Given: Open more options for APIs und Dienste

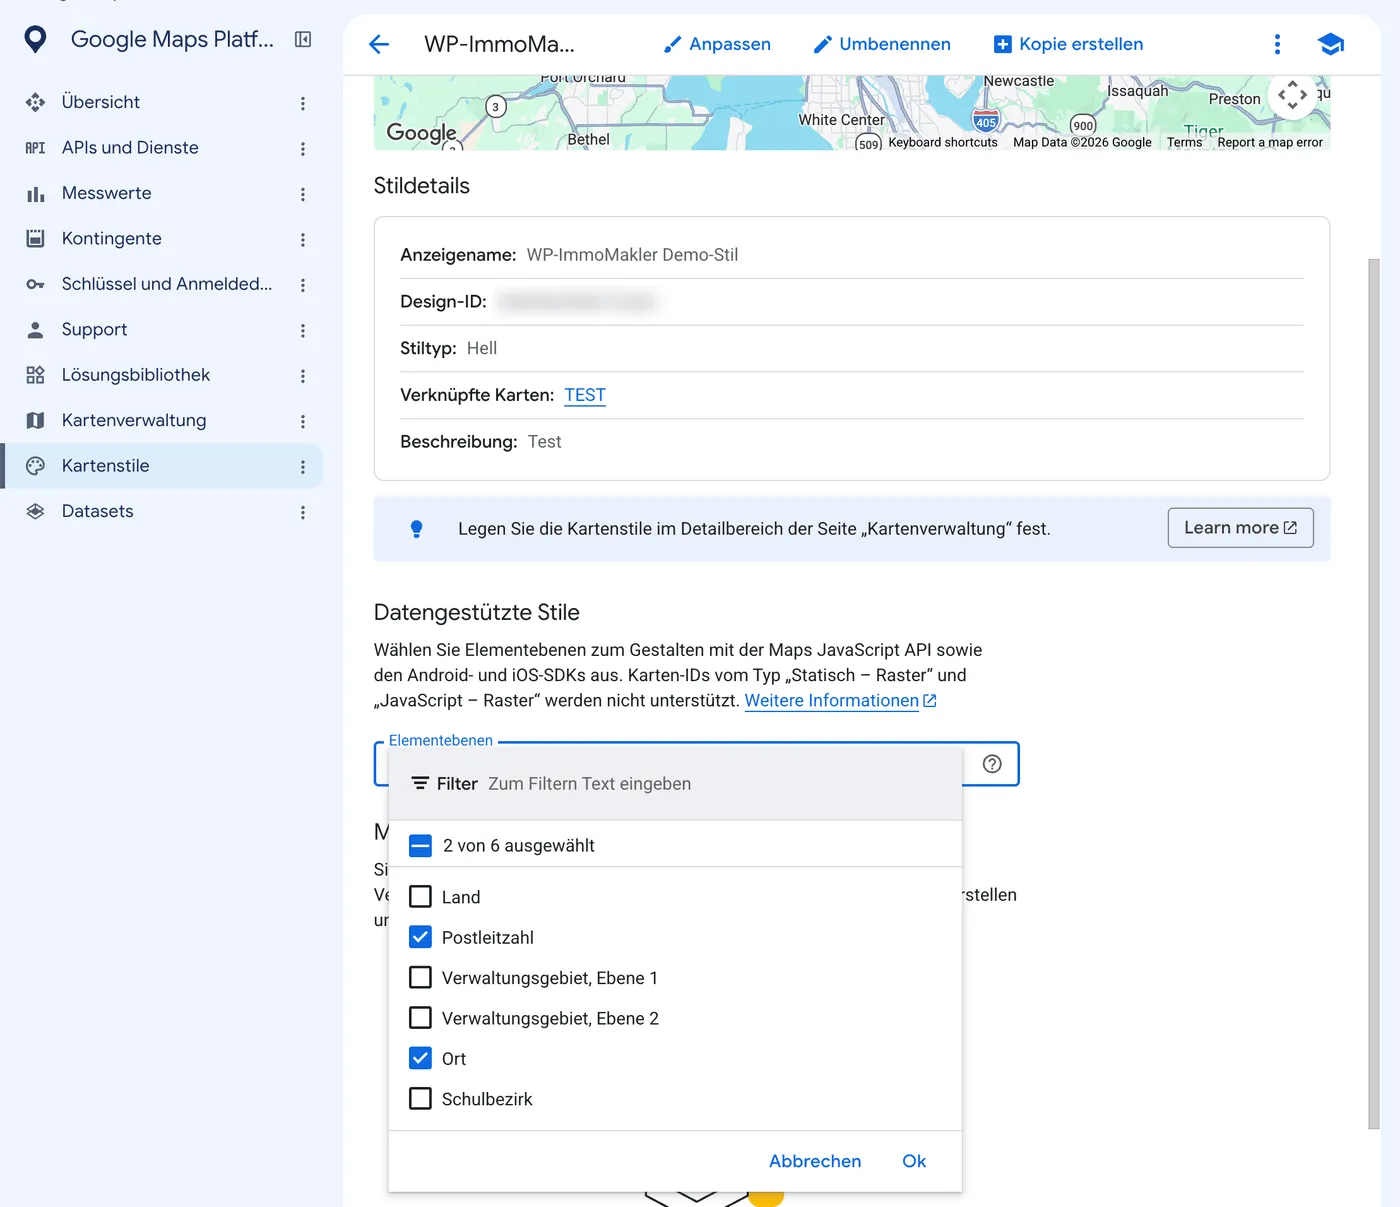Looking at the screenshot, I should [x=303, y=148].
